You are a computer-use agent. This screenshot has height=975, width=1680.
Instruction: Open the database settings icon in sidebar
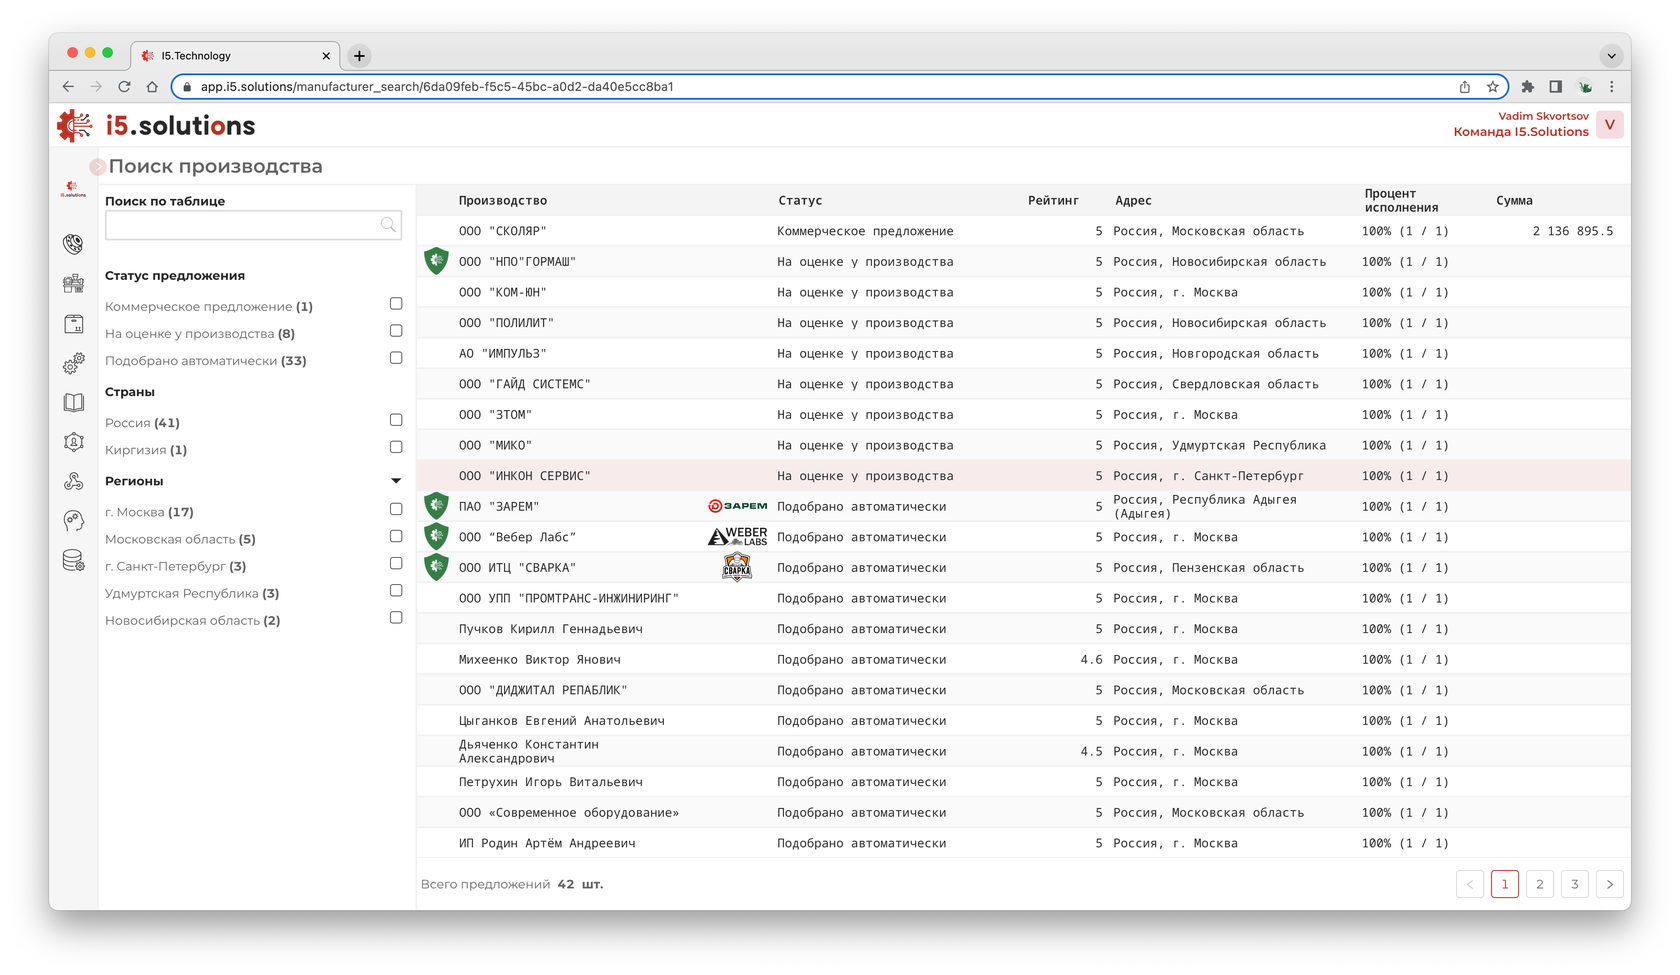(73, 561)
